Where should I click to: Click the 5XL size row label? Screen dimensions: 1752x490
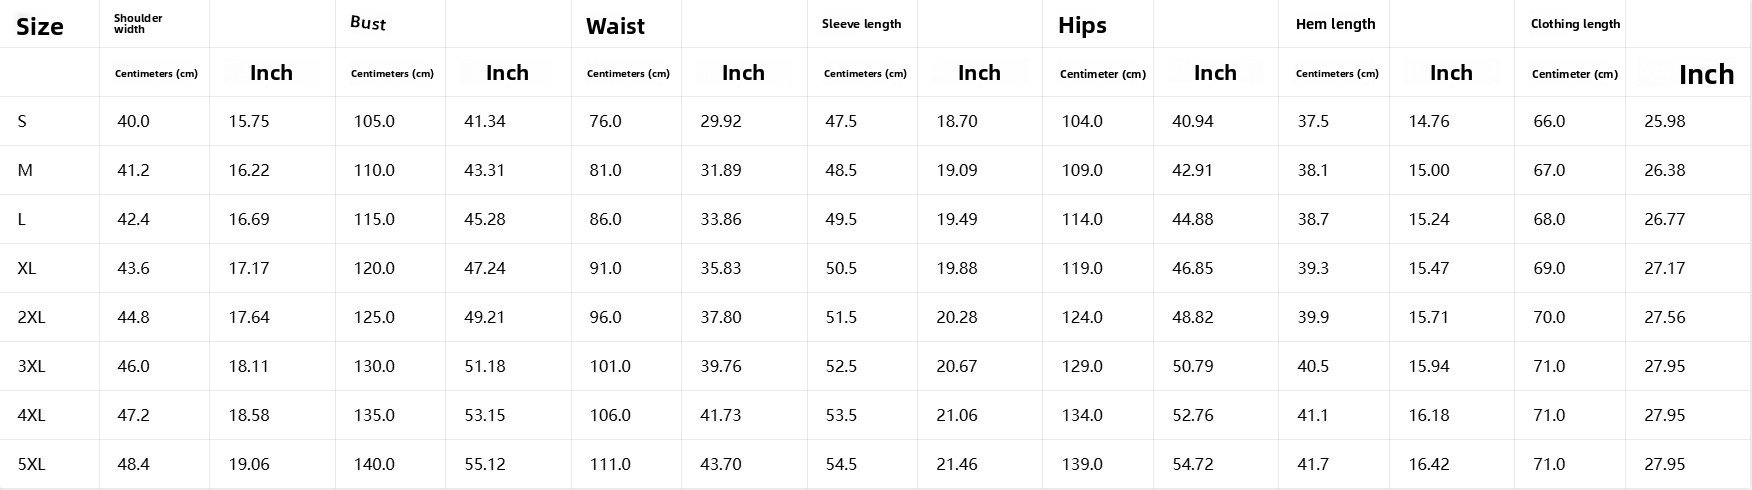click(32, 464)
